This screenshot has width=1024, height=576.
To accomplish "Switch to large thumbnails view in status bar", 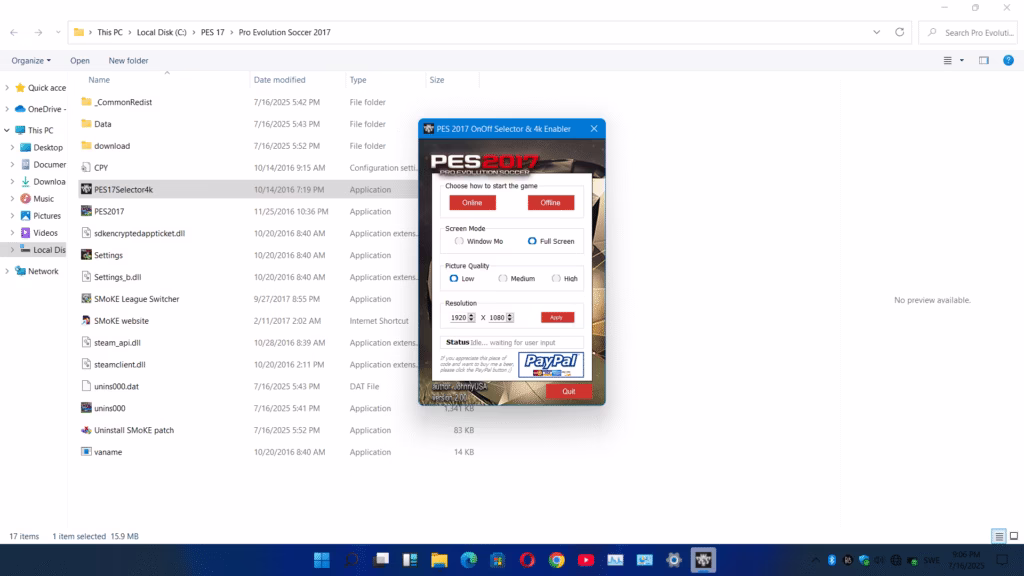I will (1014, 536).
